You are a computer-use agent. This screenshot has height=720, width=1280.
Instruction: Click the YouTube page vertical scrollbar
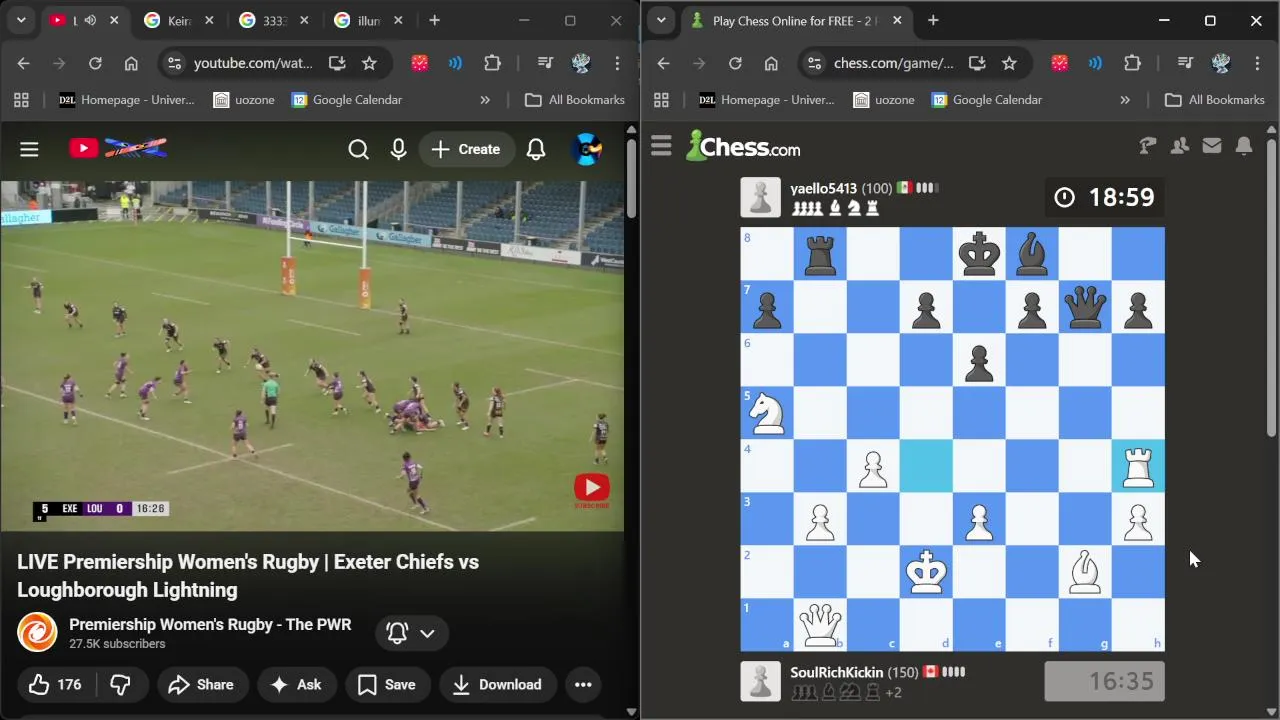point(631,179)
